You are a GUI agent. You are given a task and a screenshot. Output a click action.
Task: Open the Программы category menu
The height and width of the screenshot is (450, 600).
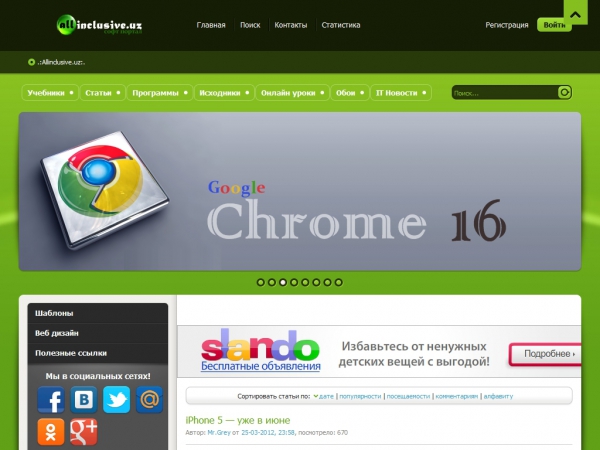tap(160, 93)
